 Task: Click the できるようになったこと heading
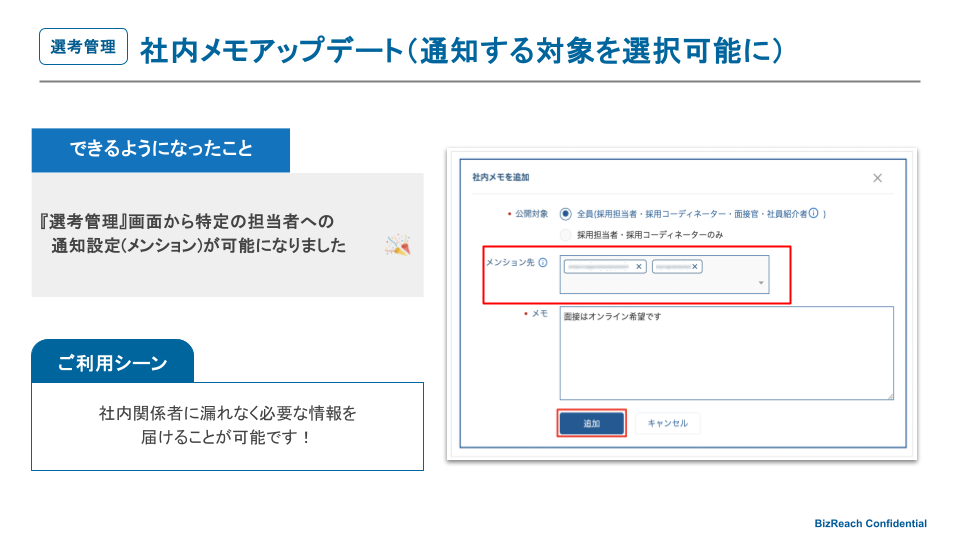(x=161, y=149)
